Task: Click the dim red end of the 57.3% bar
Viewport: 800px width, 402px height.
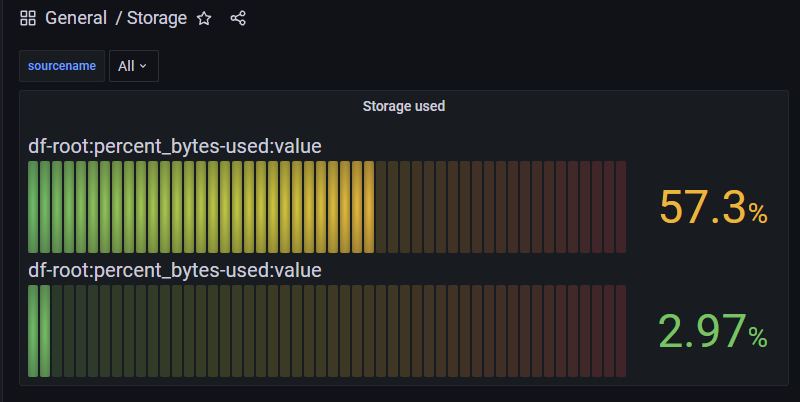Action: pyautogui.click(x=620, y=207)
